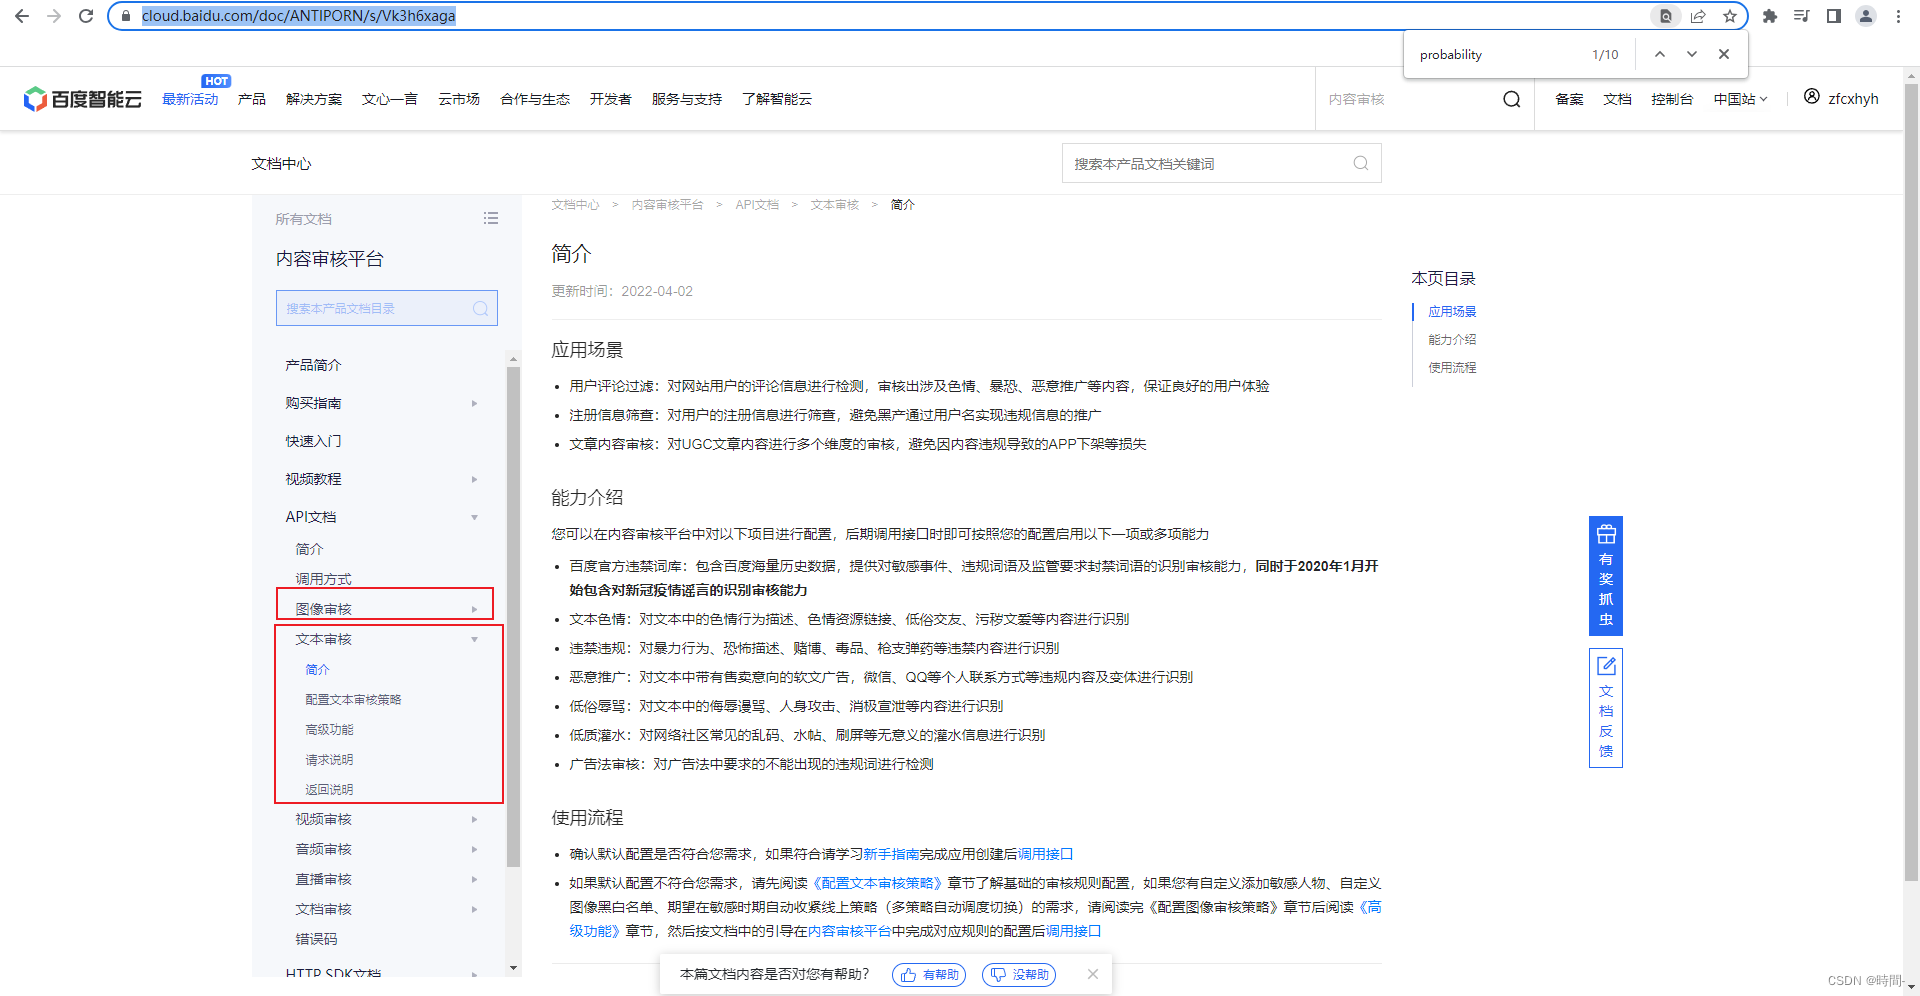Open 产品简介 in sidebar
The image size is (1920, 996).
(x=313, y=365)
